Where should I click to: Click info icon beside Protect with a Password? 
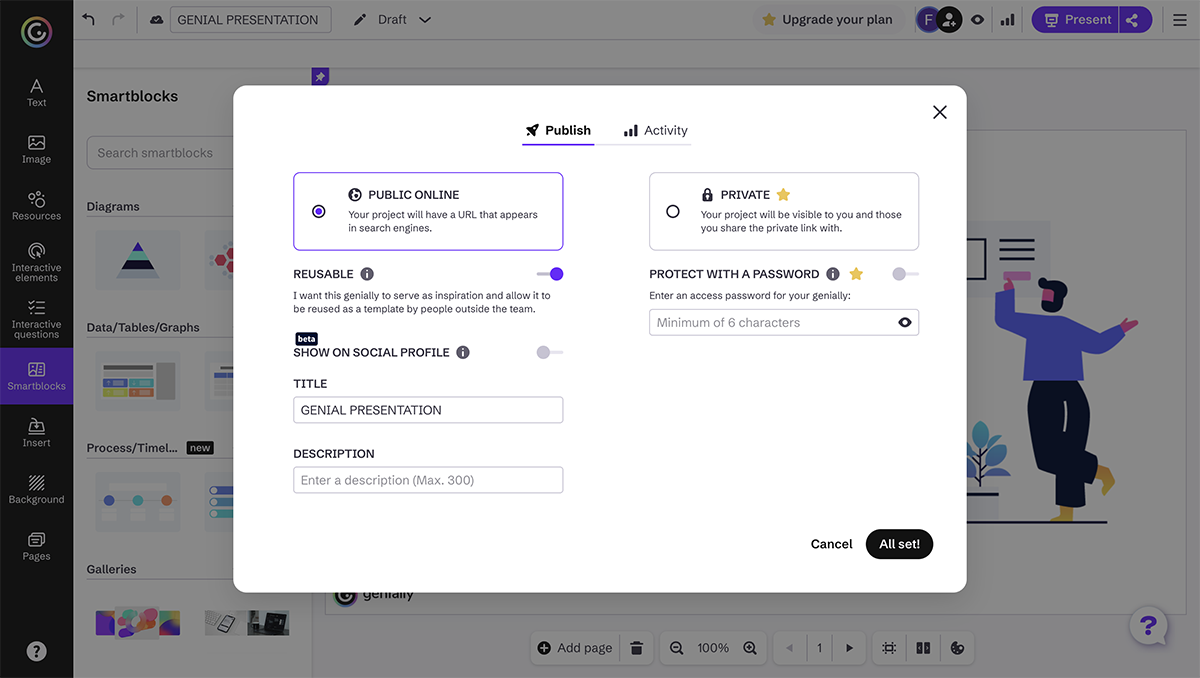[833, 274]
